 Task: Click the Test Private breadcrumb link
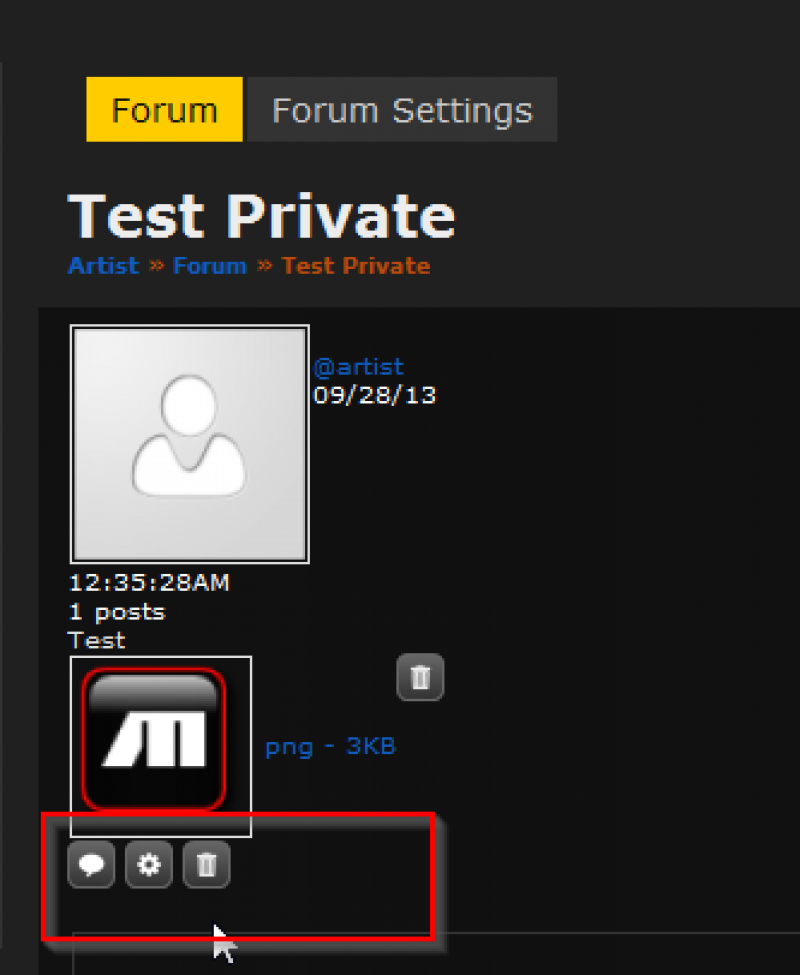(356, 266)
